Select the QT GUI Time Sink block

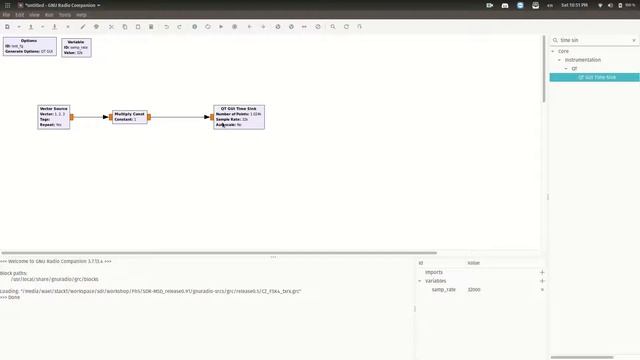click(x=239, y=117)
